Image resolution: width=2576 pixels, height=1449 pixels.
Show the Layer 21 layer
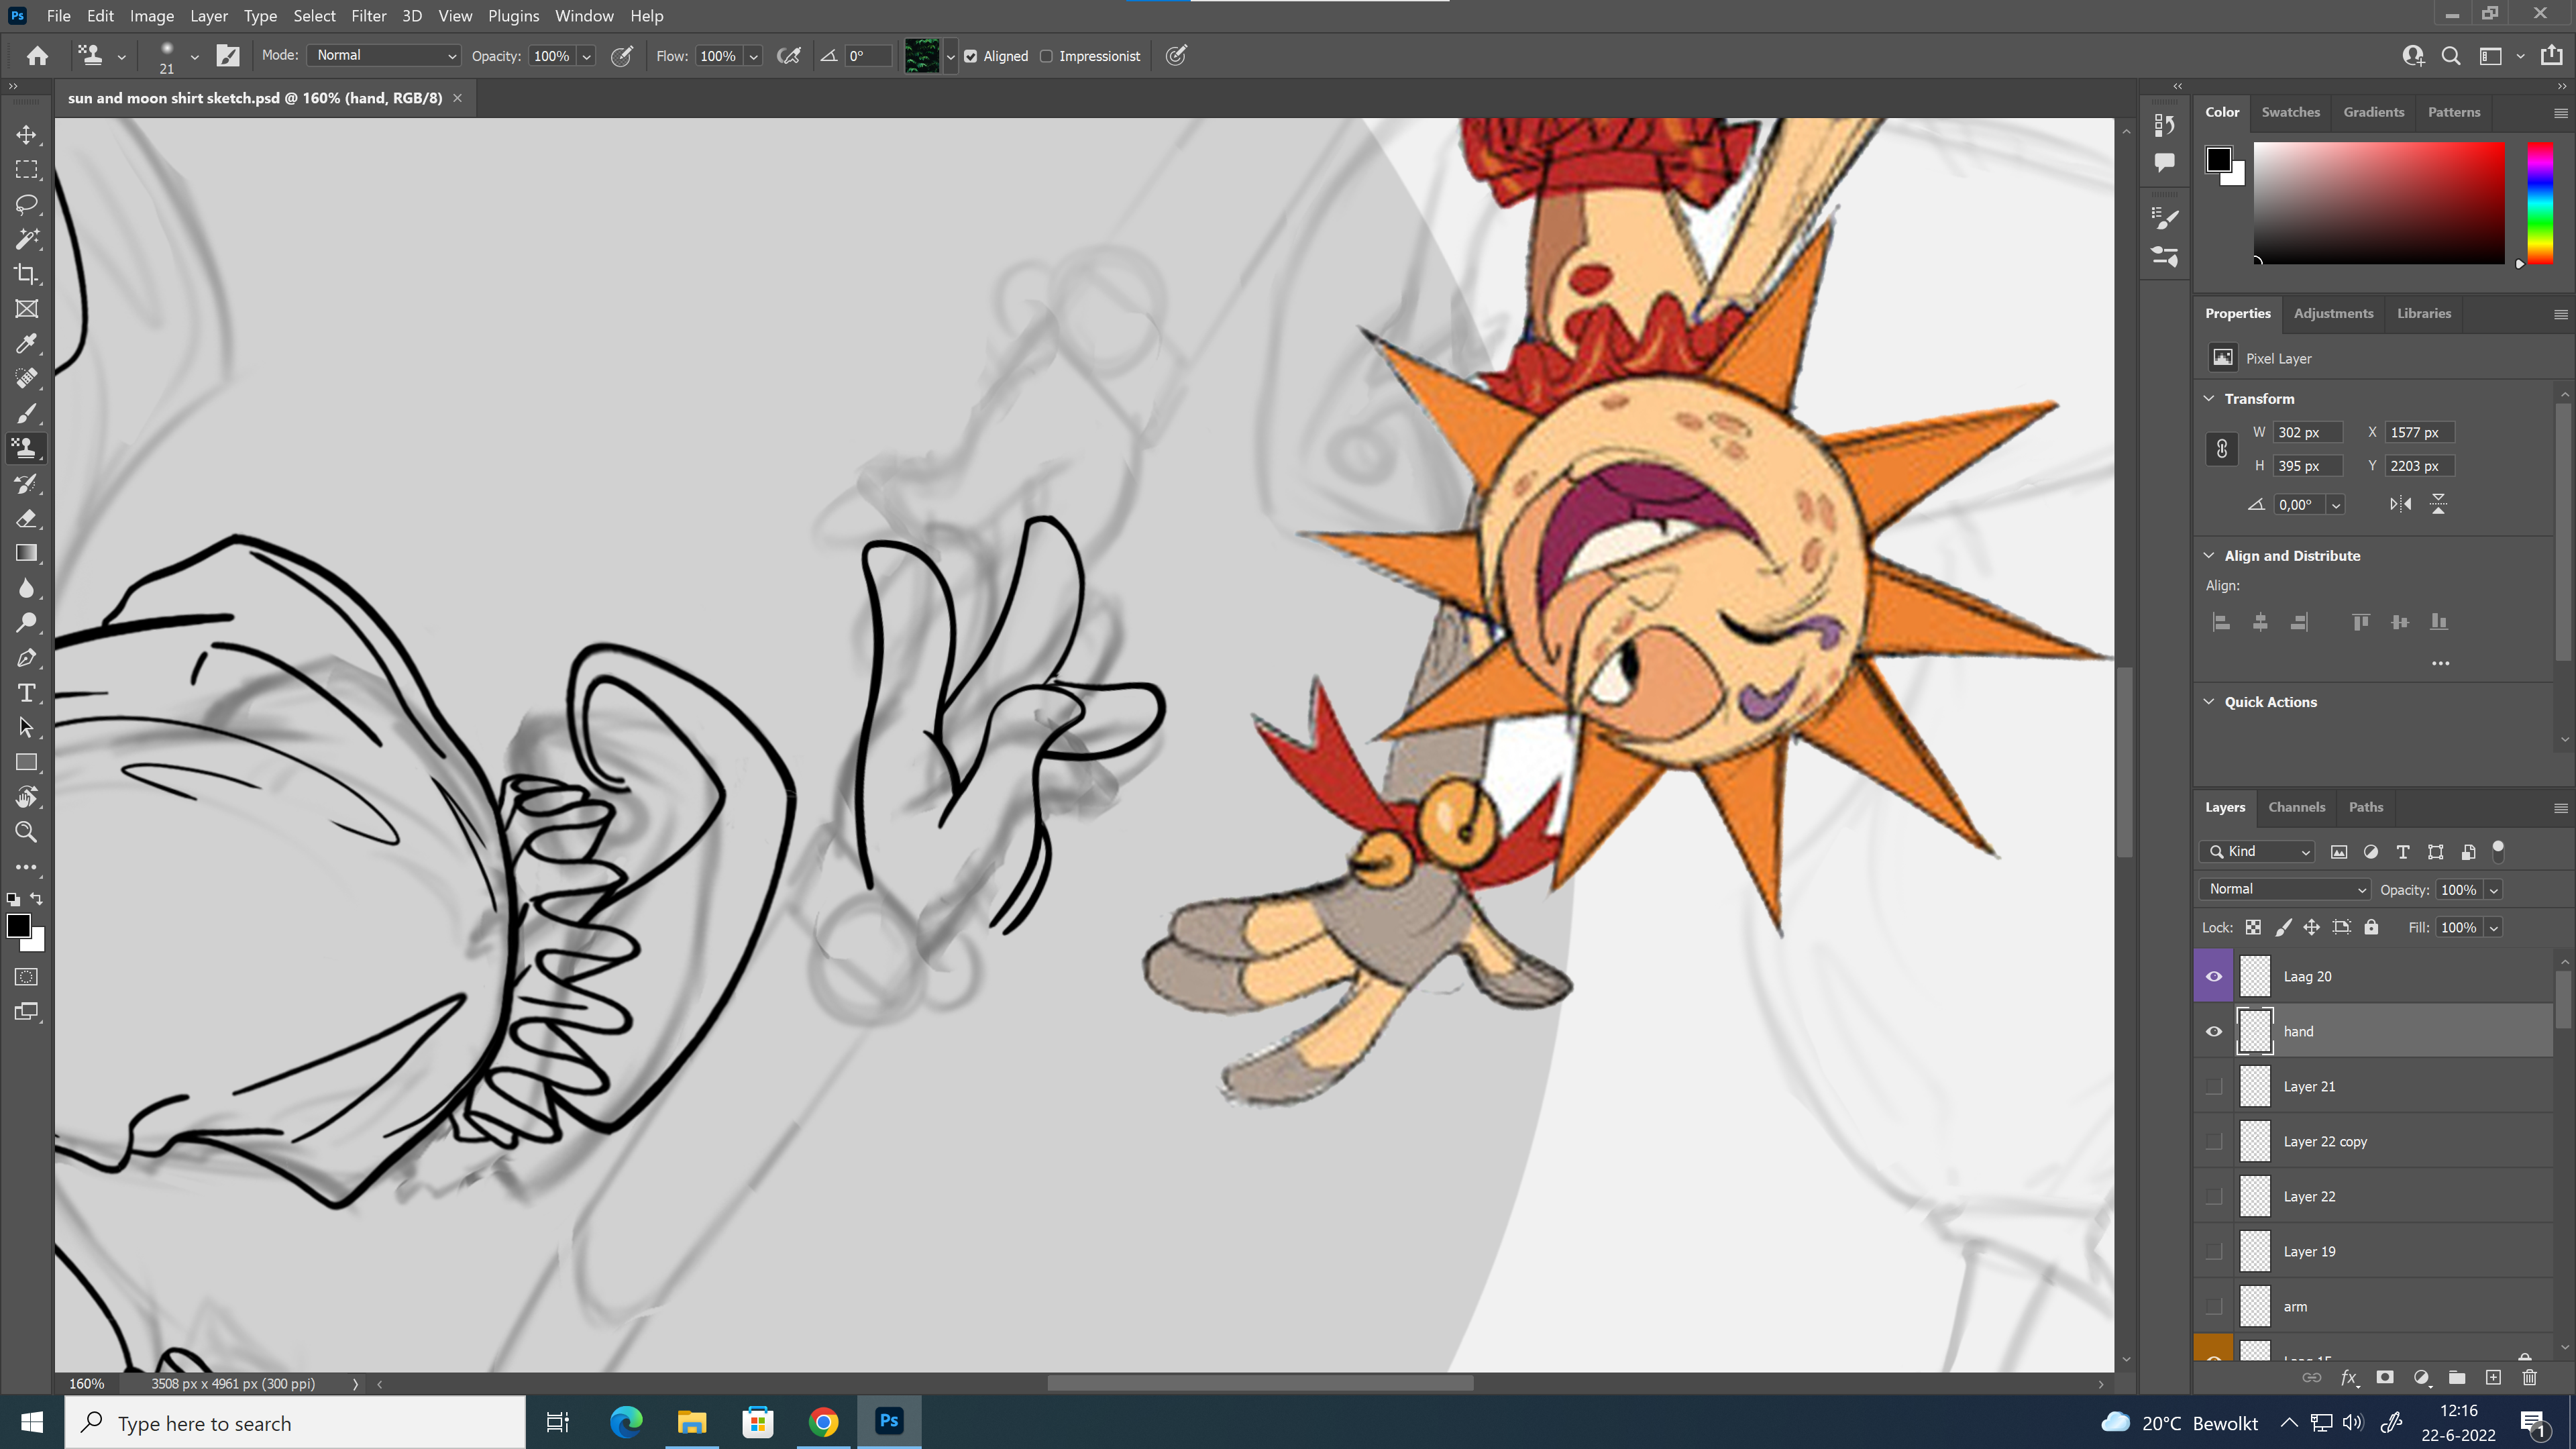(x=2213, y=1086)
